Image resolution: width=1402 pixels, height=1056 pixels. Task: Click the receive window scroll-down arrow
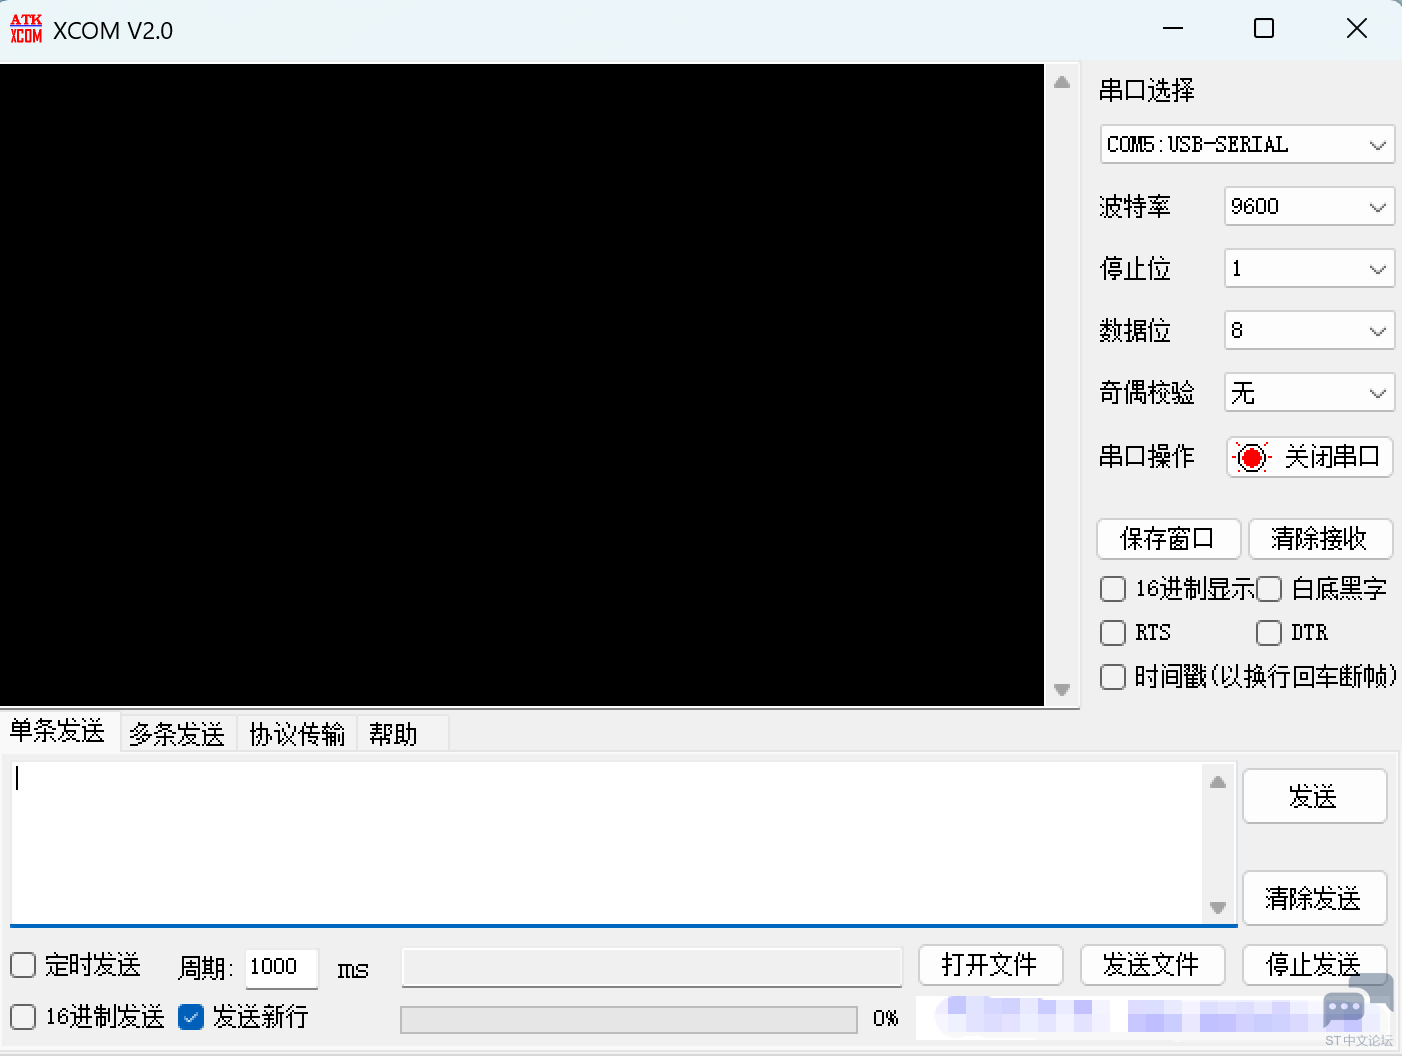pos(1062,690)
